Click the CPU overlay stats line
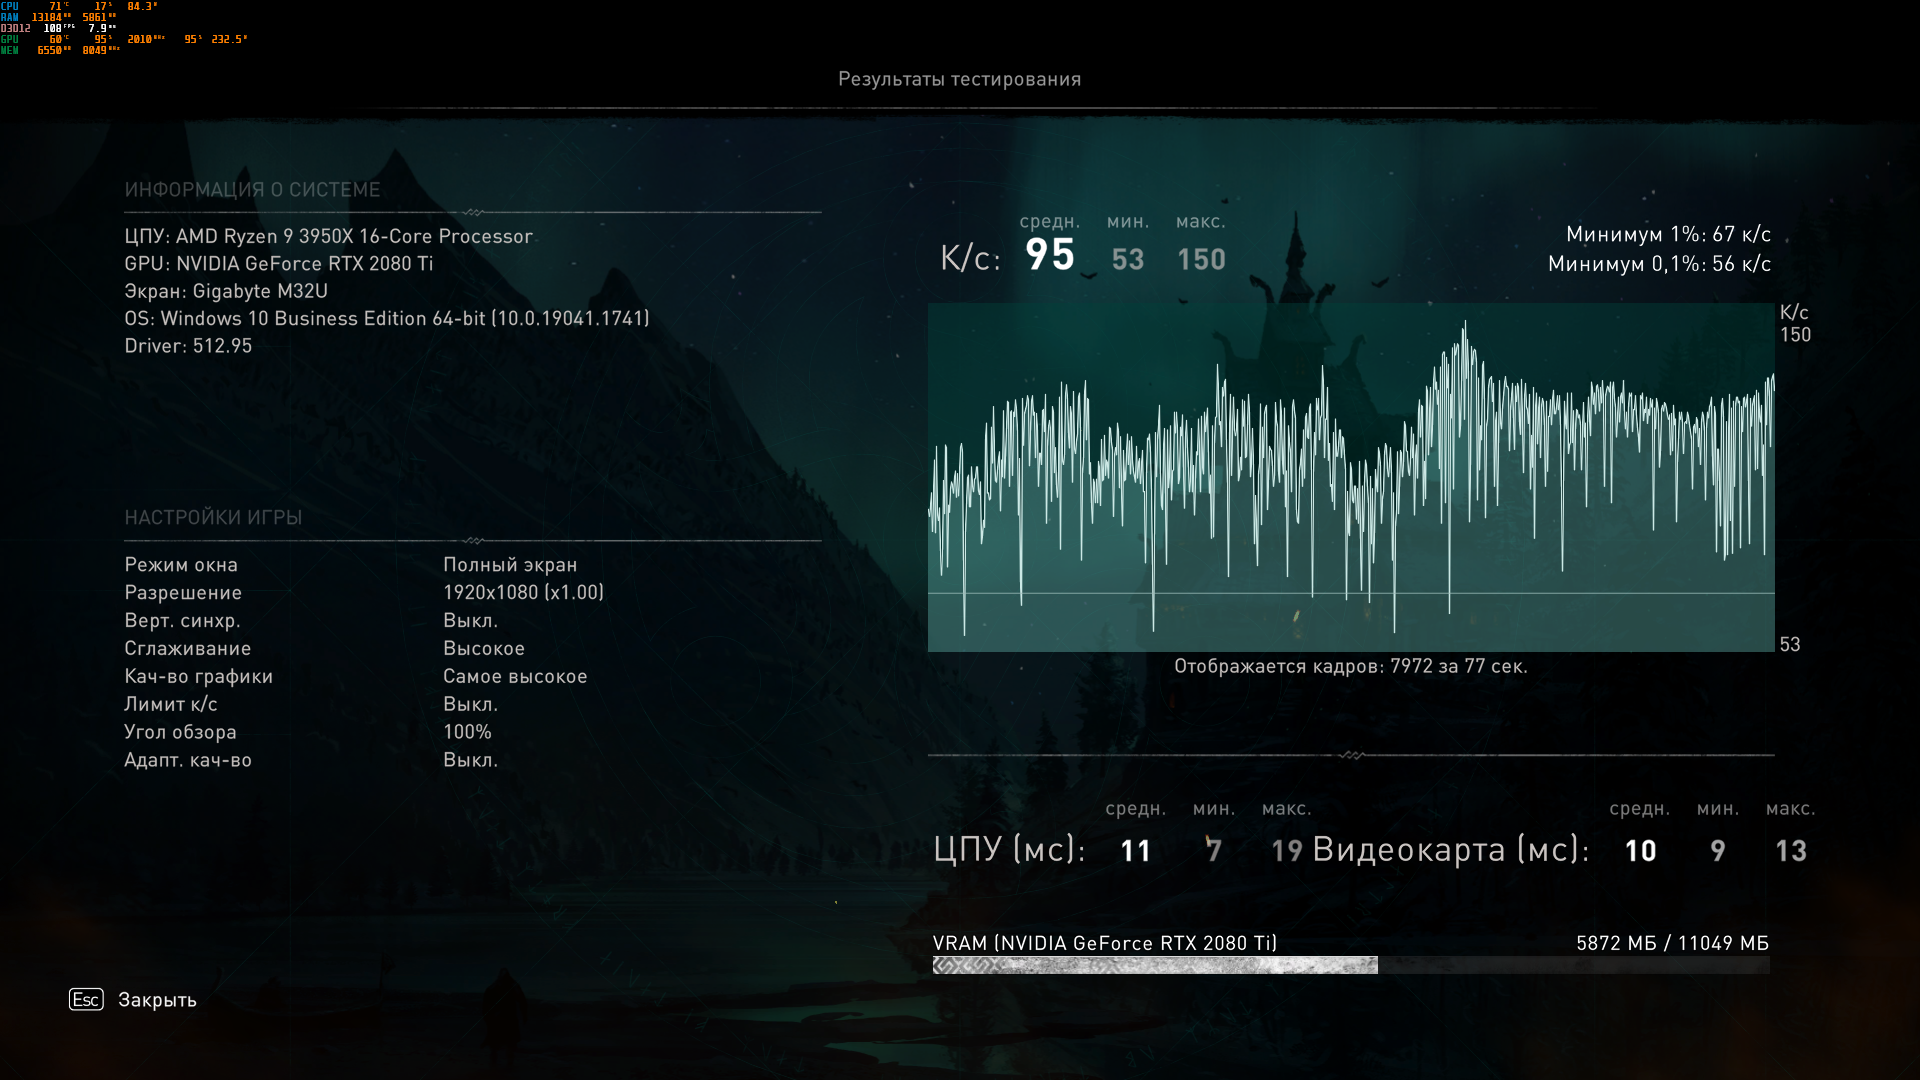The height and width of the screenshot is (1080, 1920). point(80,6)
